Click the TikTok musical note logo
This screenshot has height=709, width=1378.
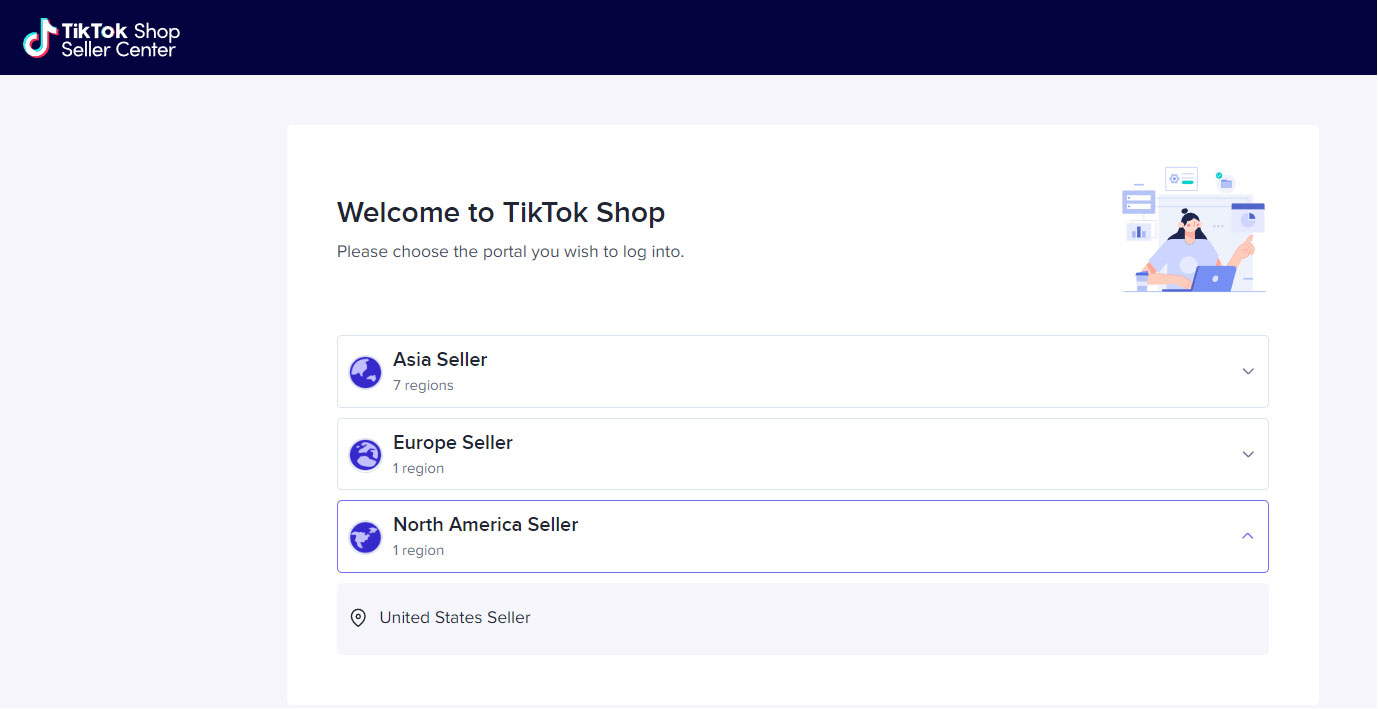(39, 38)
